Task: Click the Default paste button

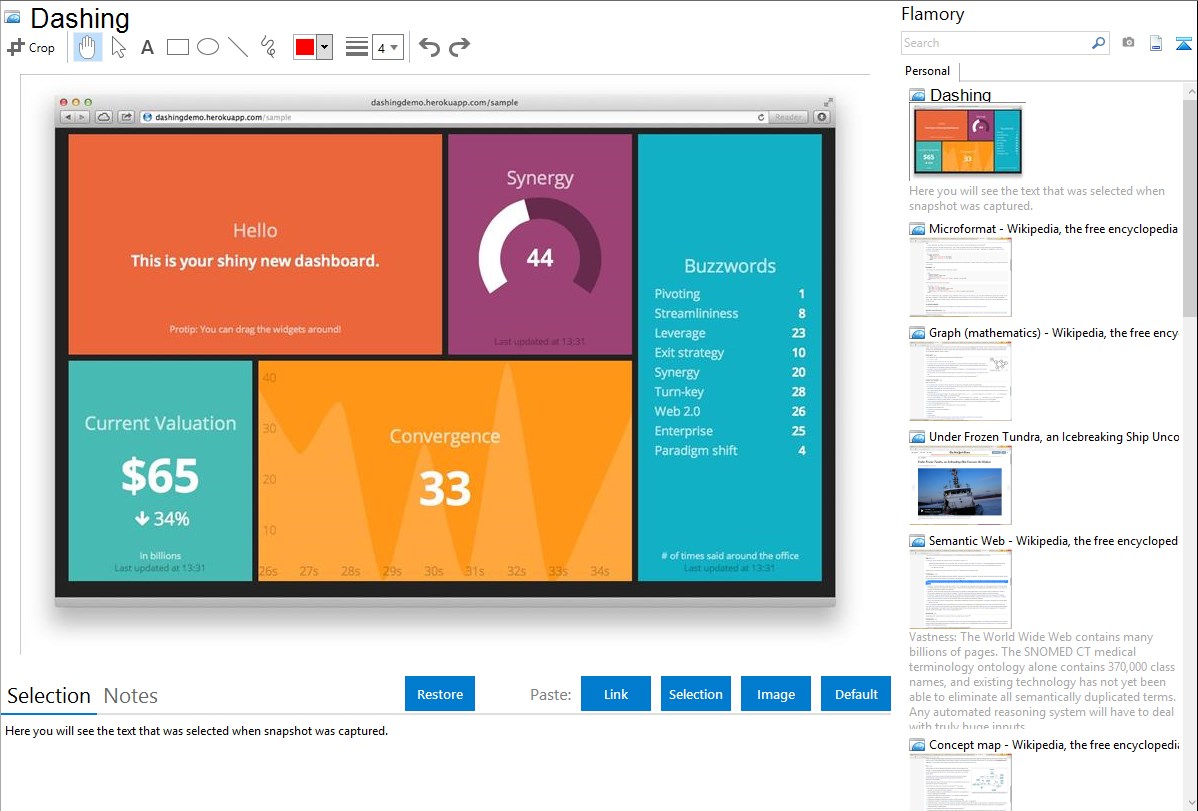Action: 856,693
